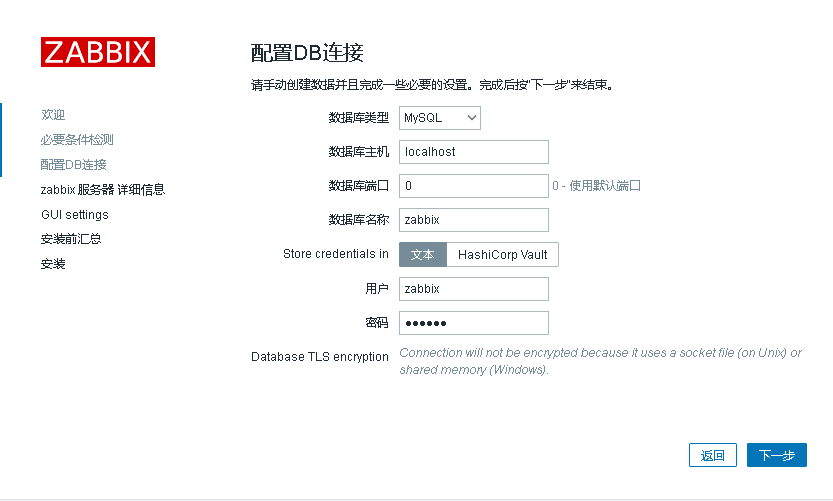Click the 'Store credentials in' label
The width and height of the screenshot is (833, 501).
(x=336, y=254)
